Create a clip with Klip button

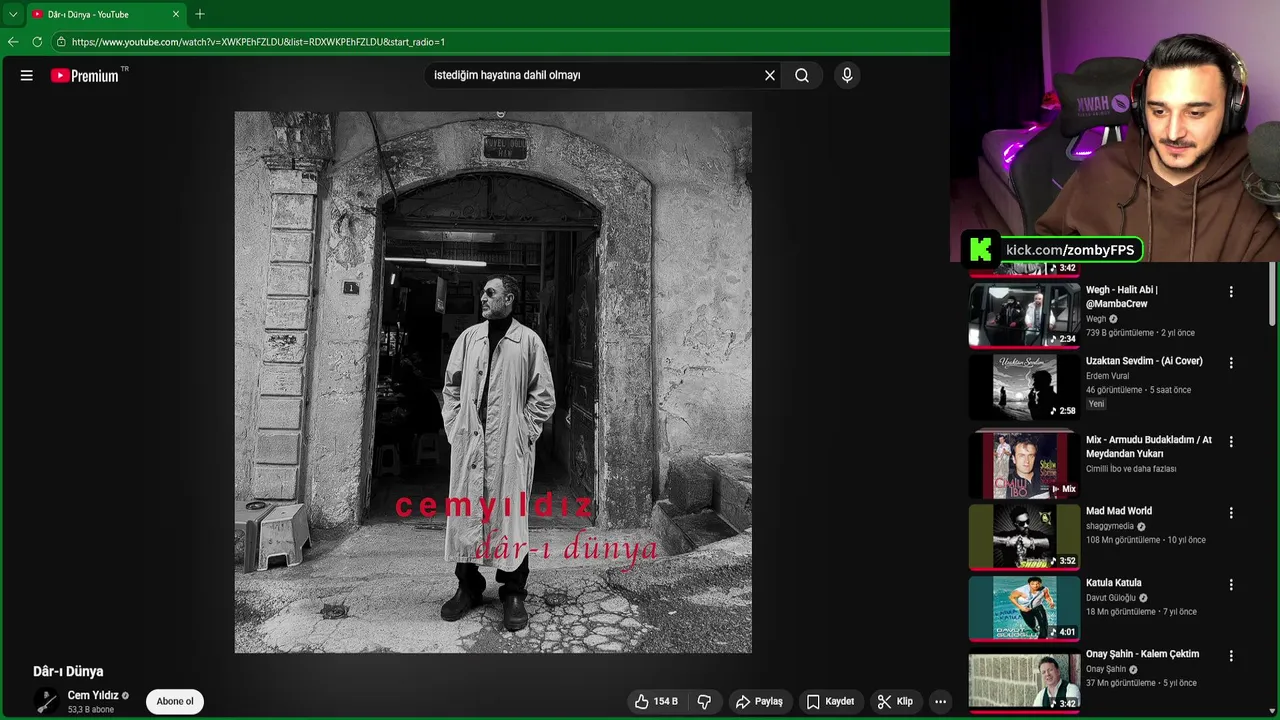click(x=895, y=702)
